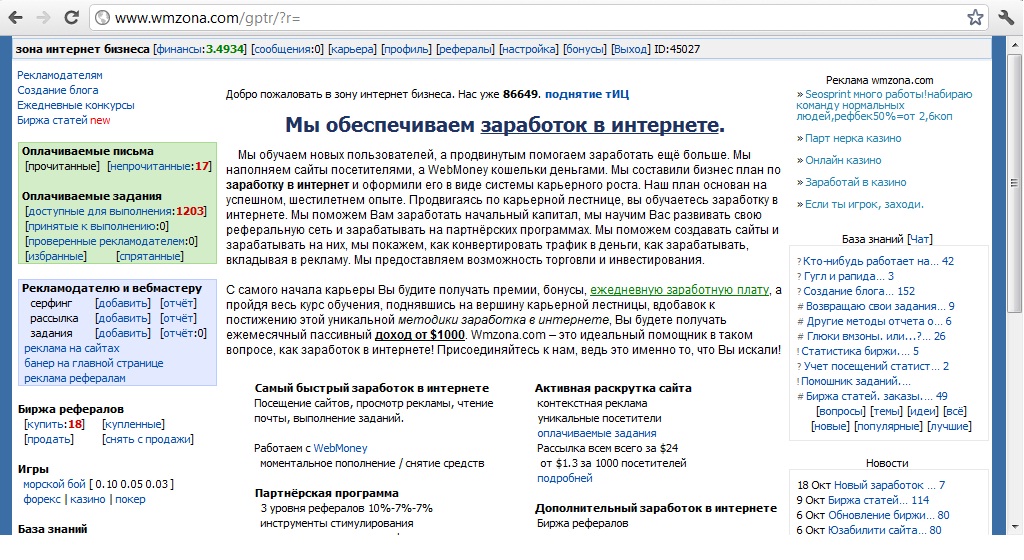Click the scrollbar up arrow
1024x560 pixels.
click(1016, 46)
